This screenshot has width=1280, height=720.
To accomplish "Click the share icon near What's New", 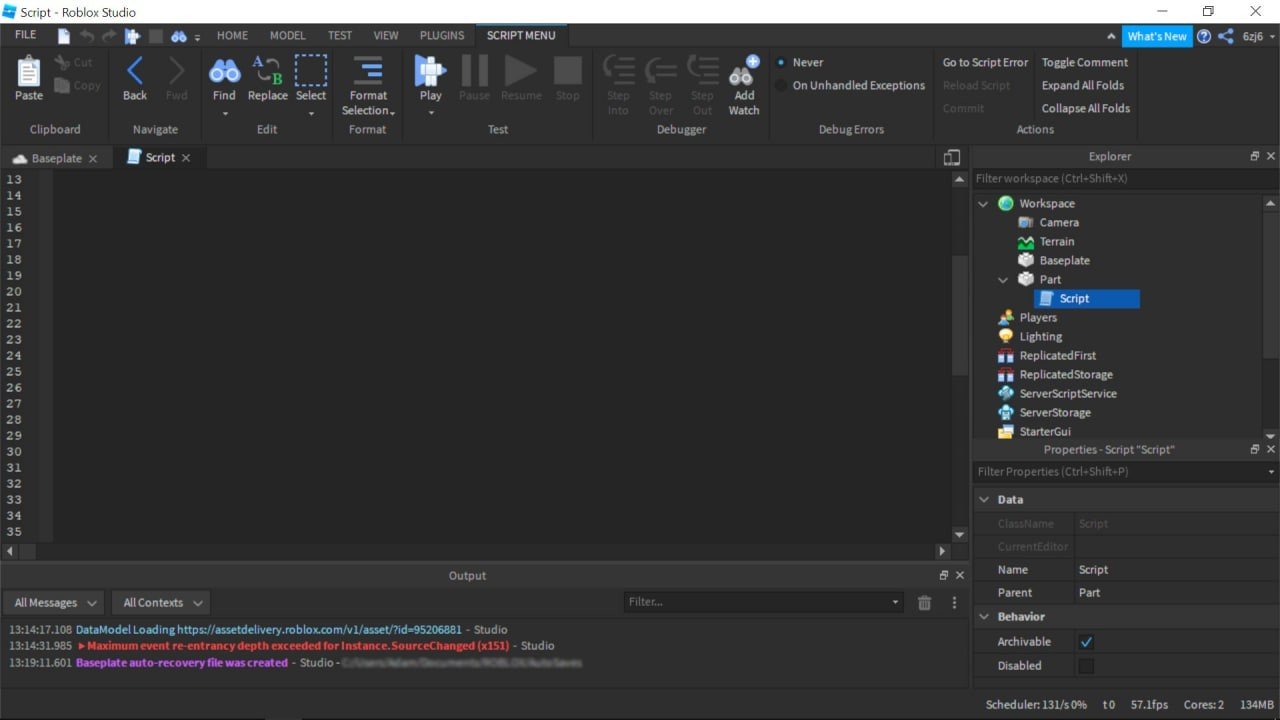I will (1225, 36).
